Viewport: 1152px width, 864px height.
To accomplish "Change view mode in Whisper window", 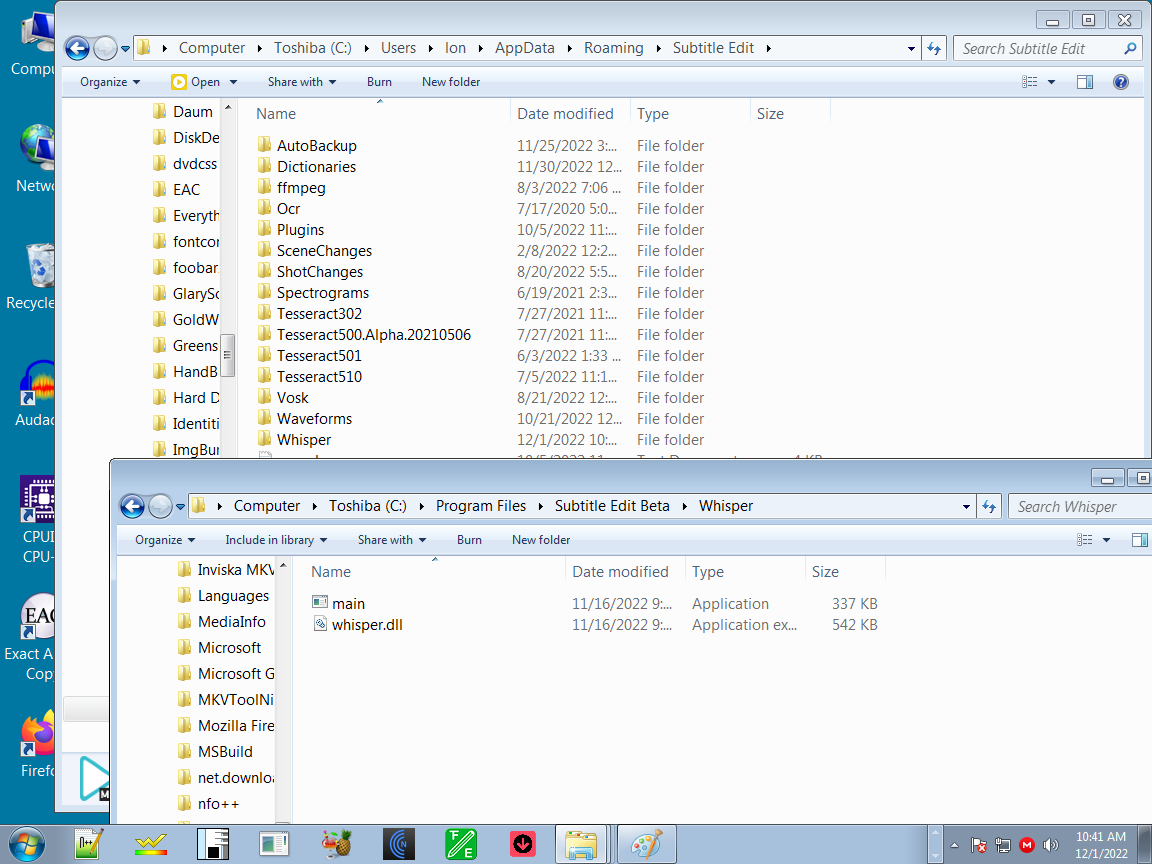I will tap(1084, 539).
